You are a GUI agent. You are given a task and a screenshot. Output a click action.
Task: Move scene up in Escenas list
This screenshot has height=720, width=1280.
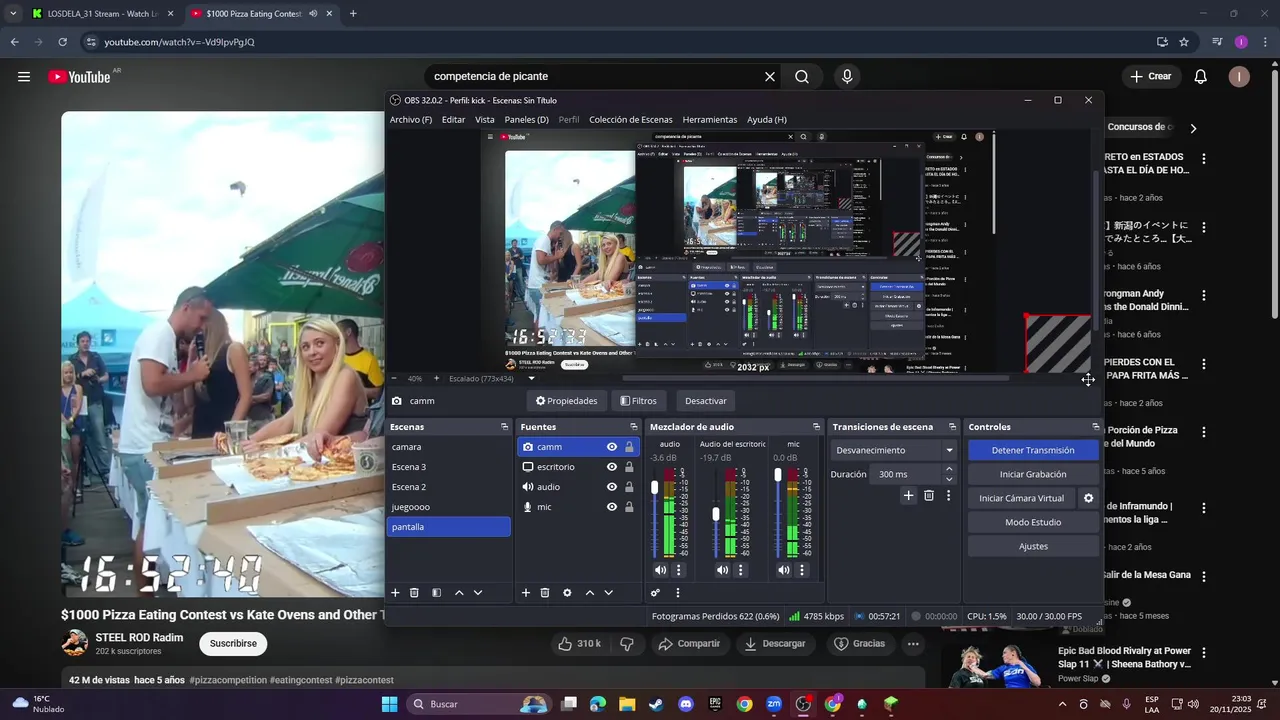tap(459, 593)
